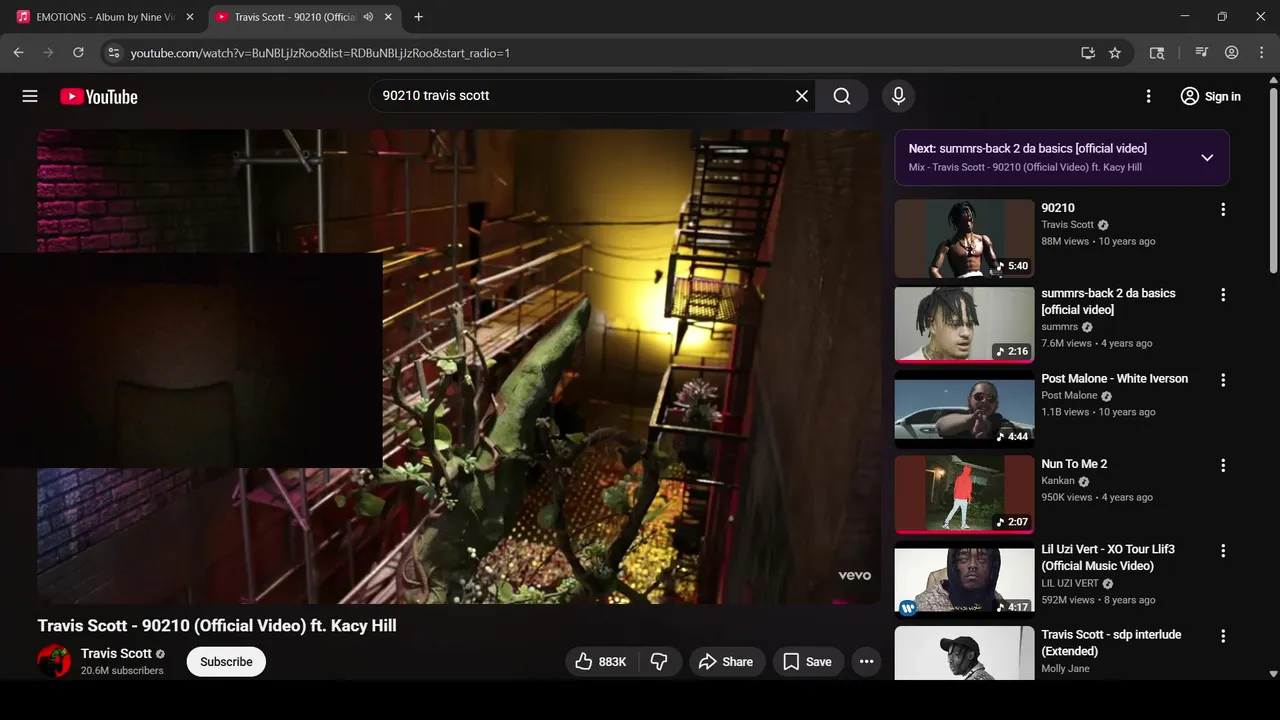
Task: Open more actions ellipsis under video
Action: pyautogui.click(x=866, y=662)
